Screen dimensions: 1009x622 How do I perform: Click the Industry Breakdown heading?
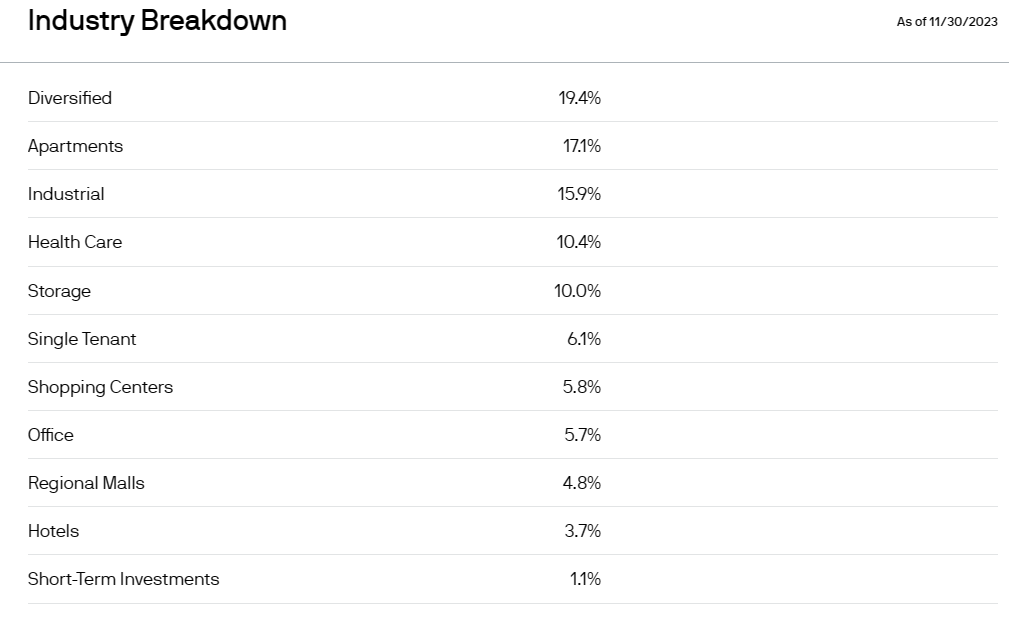click(157, 21)
